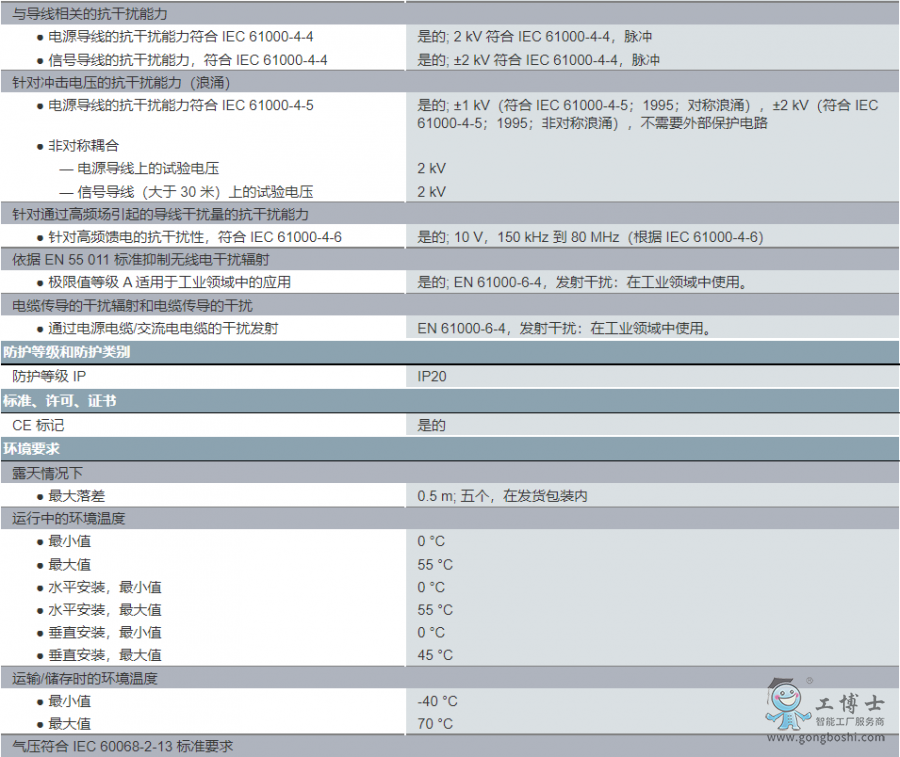Click the 最大落差 row label
Screen dimensions: 900x757
77,496
